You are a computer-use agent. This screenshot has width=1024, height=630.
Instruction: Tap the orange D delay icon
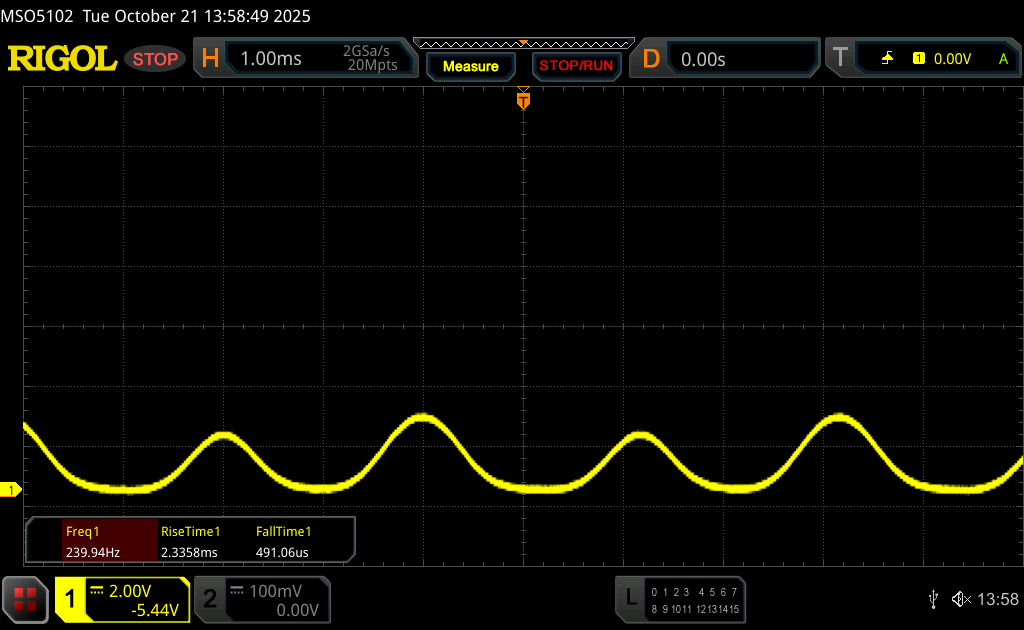tap(651, 59)
